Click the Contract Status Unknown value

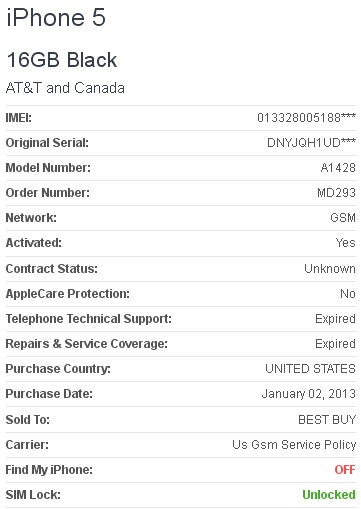click(330, 269)
